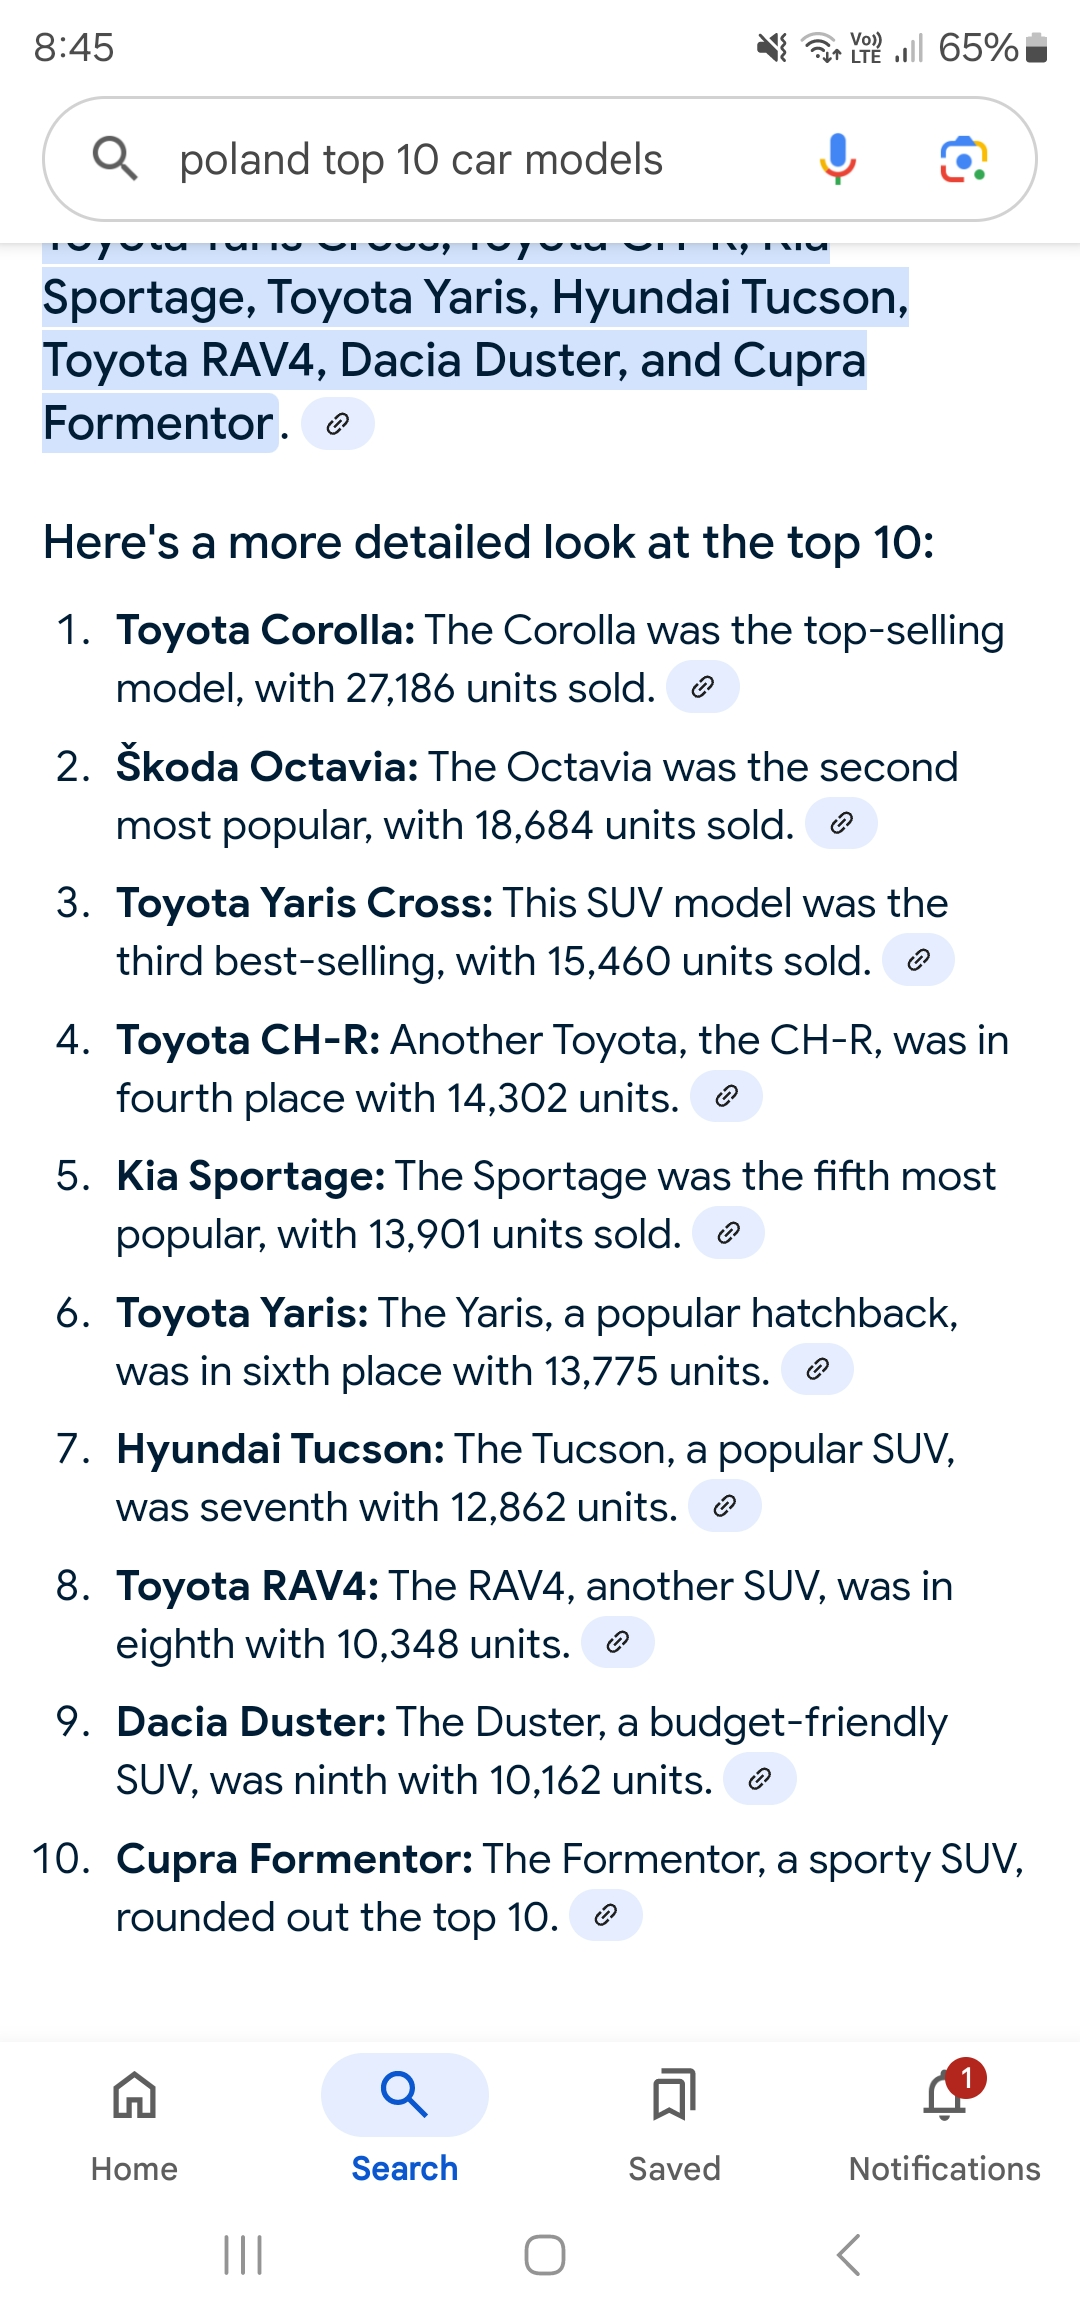Tap source link icon after Yaris Cross

coord(918,961)
